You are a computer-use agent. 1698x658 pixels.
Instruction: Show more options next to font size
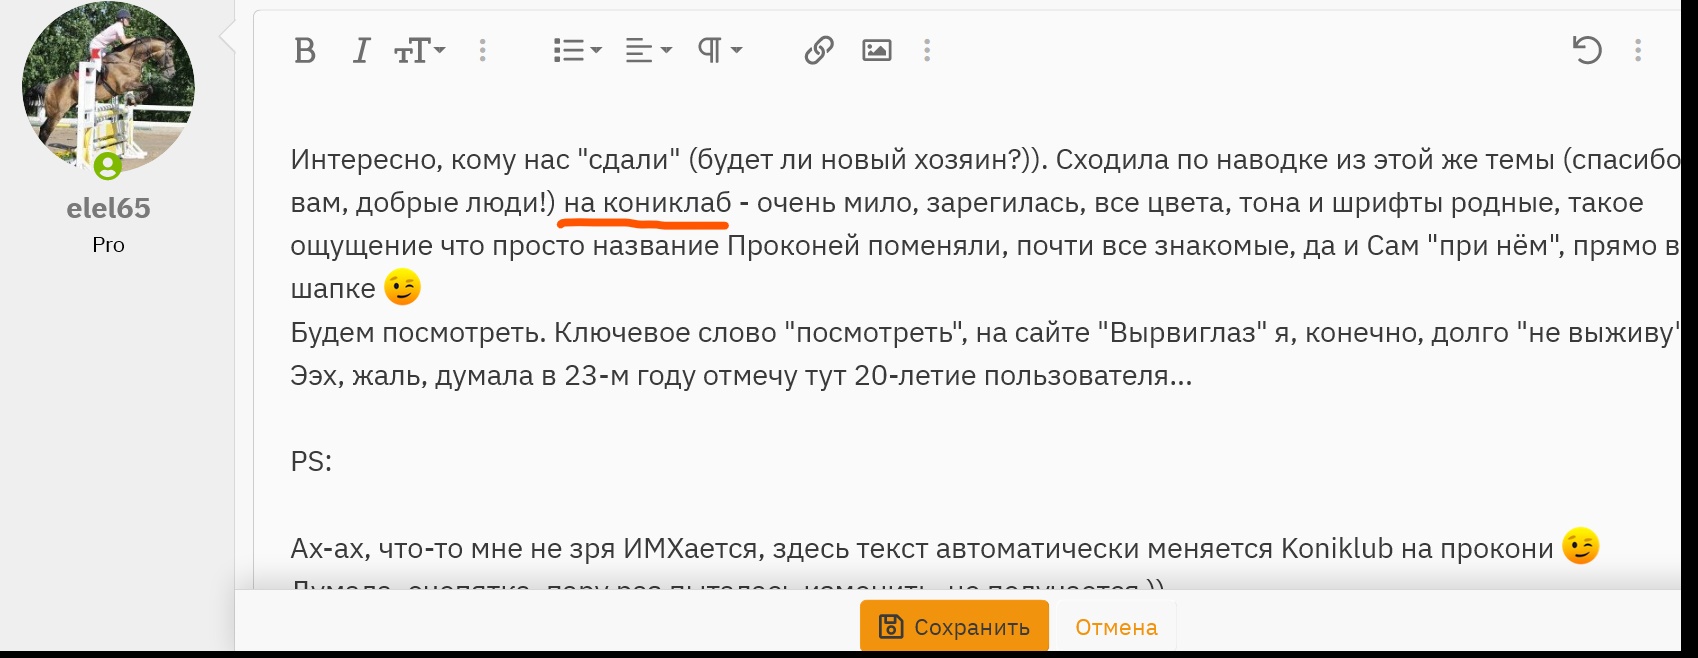(x=482, y=50)
